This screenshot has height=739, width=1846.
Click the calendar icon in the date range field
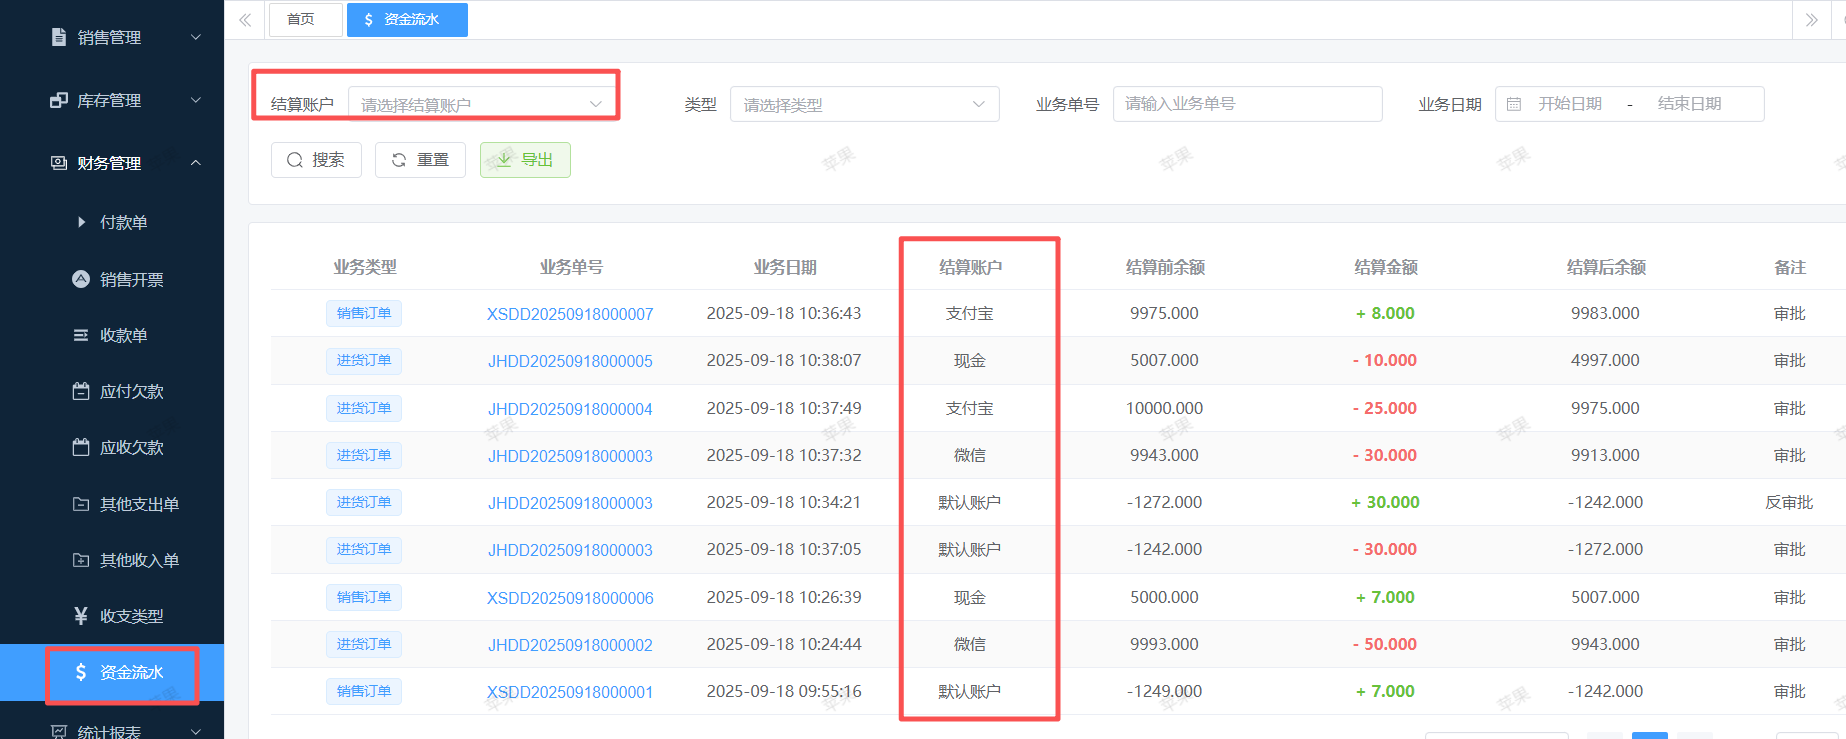pos(1514,104)
